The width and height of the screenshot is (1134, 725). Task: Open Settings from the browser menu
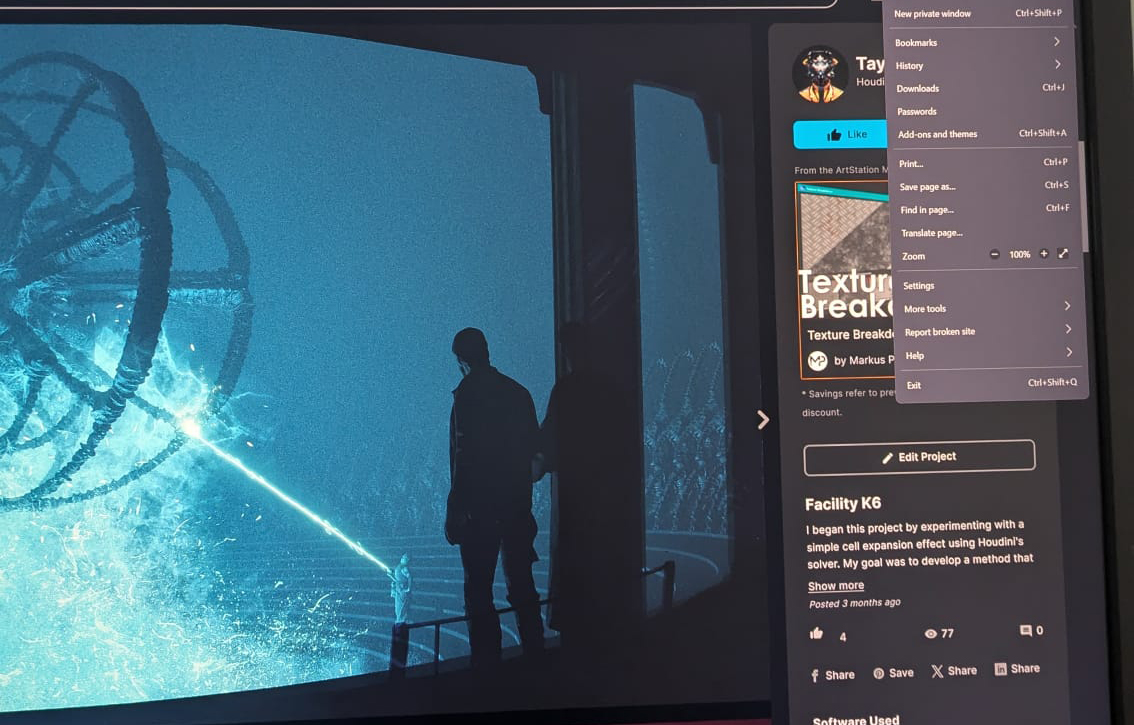tap(988, 286)
